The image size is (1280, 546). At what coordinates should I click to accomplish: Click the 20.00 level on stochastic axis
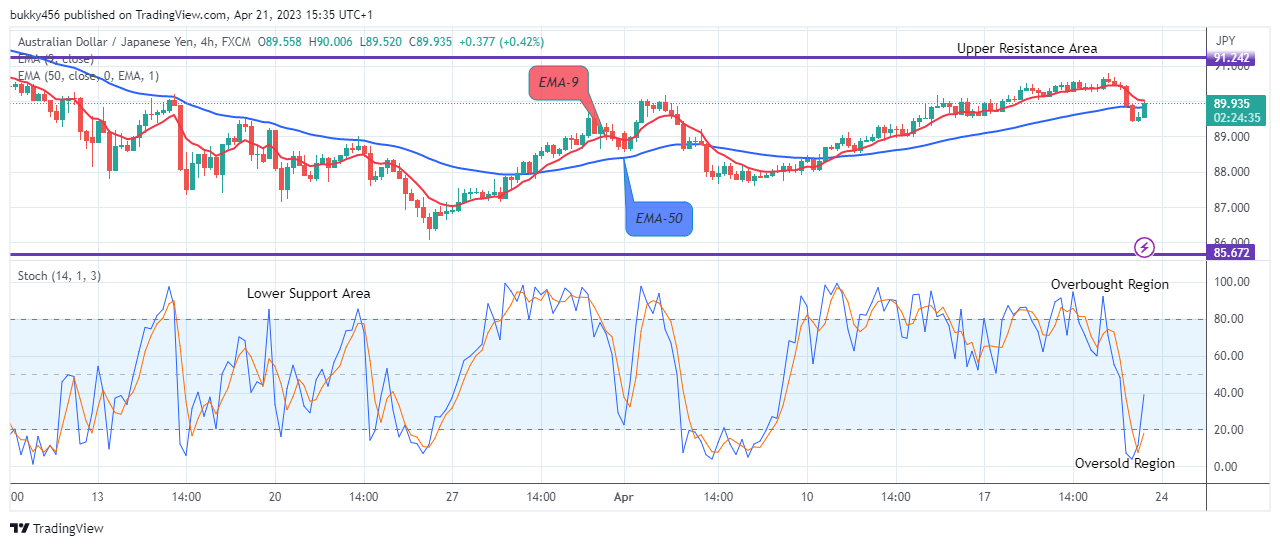(1230, 430)
